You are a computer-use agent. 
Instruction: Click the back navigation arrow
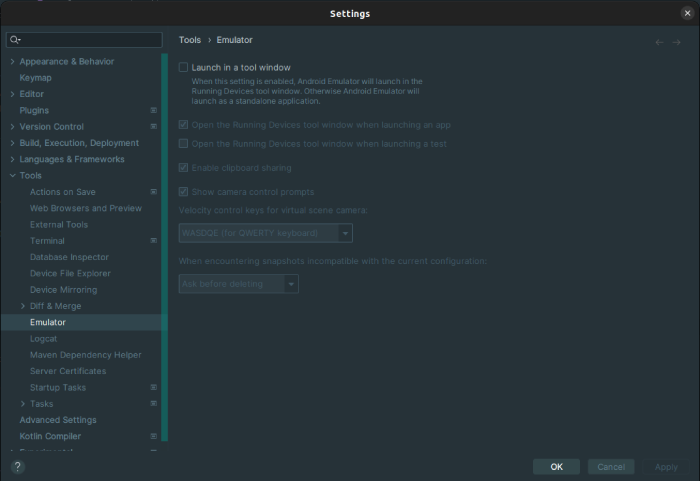point(660,42)
